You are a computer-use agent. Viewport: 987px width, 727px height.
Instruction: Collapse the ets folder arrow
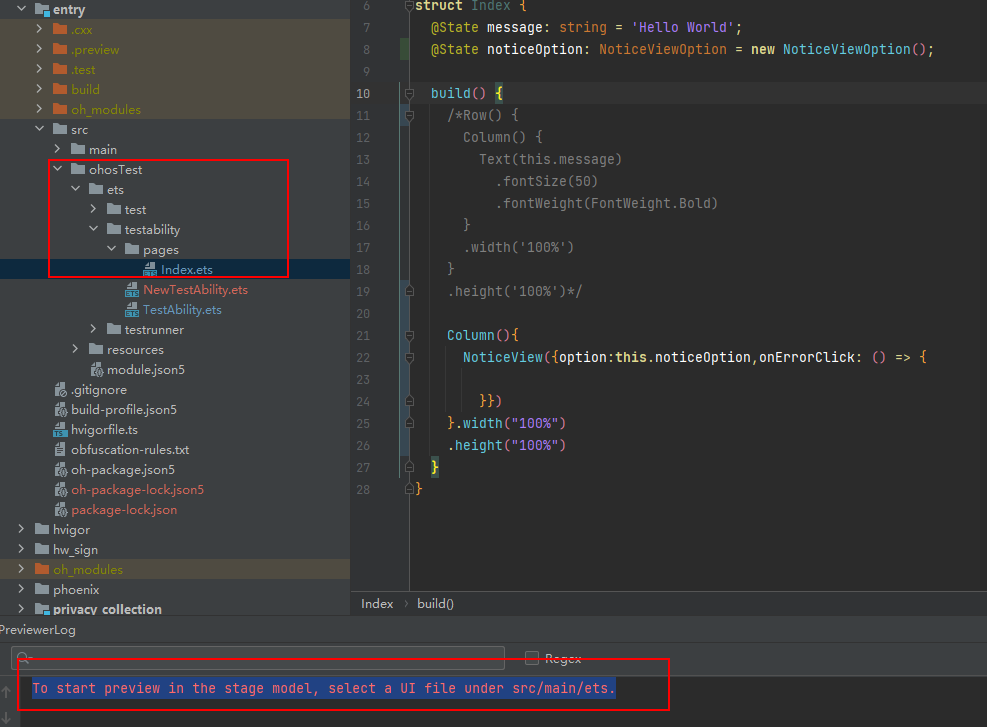pyautogui.click(x=76, y=189)
